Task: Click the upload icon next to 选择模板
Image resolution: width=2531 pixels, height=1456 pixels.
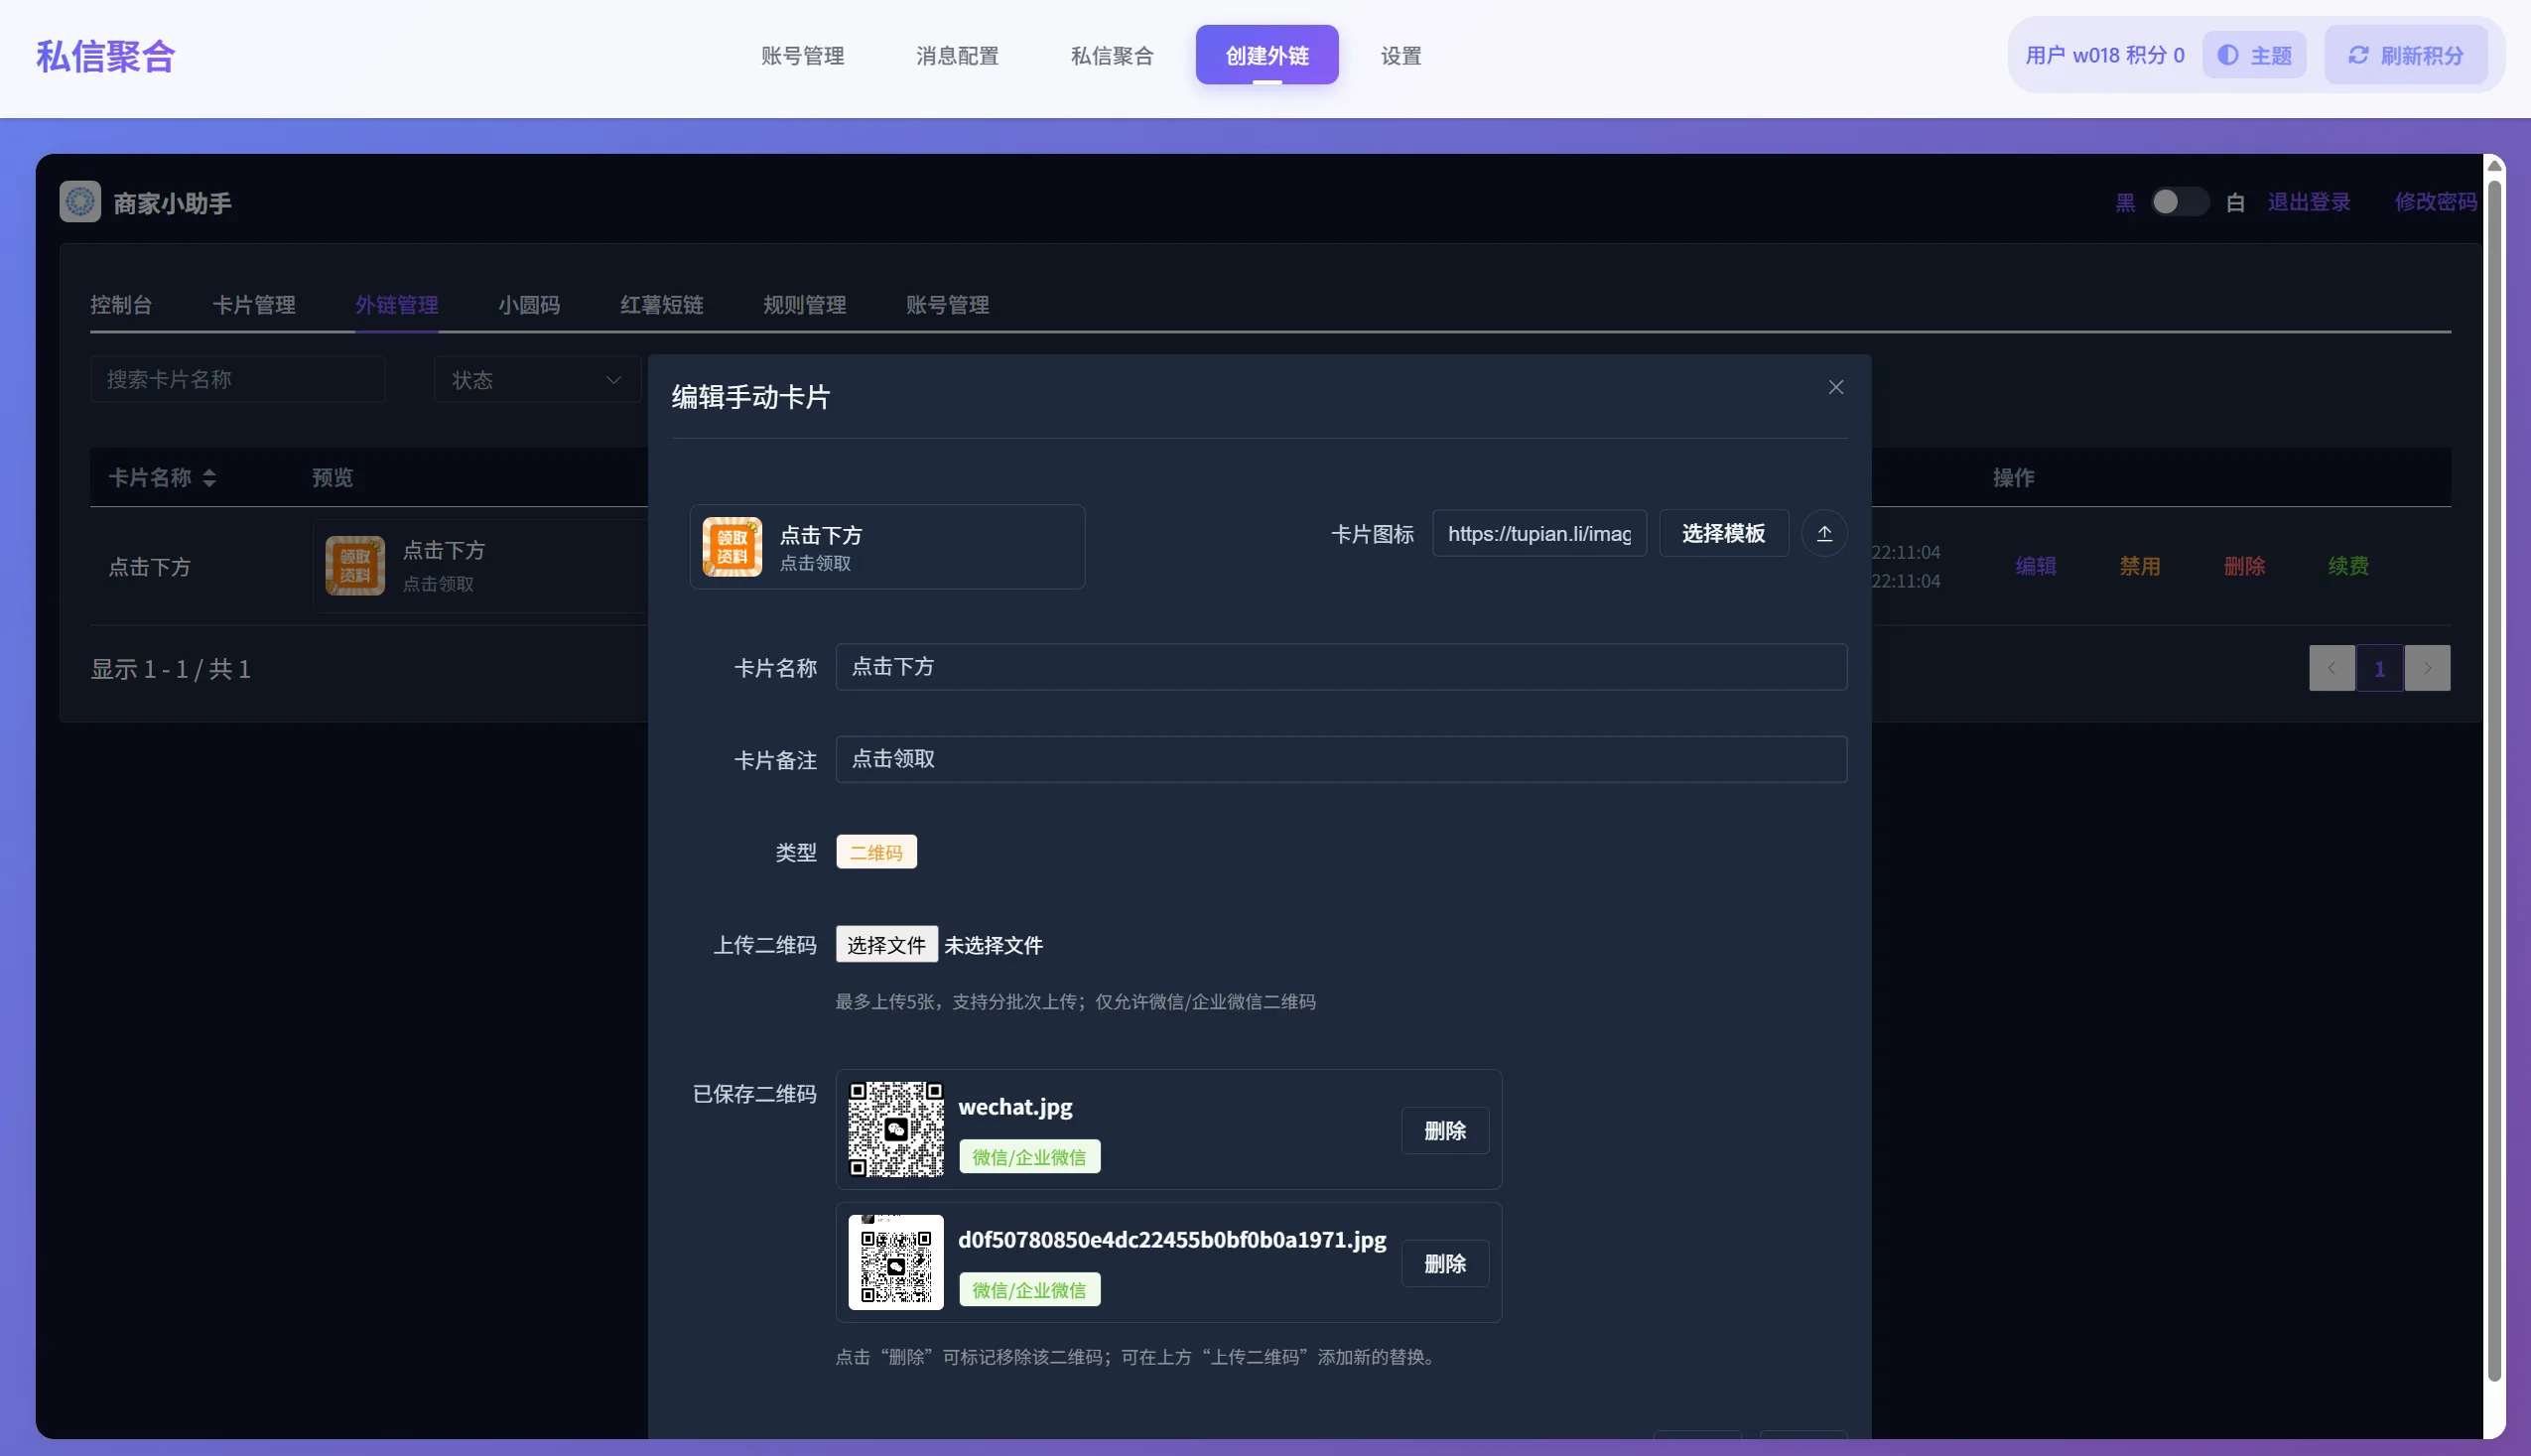Action: 1823,533
